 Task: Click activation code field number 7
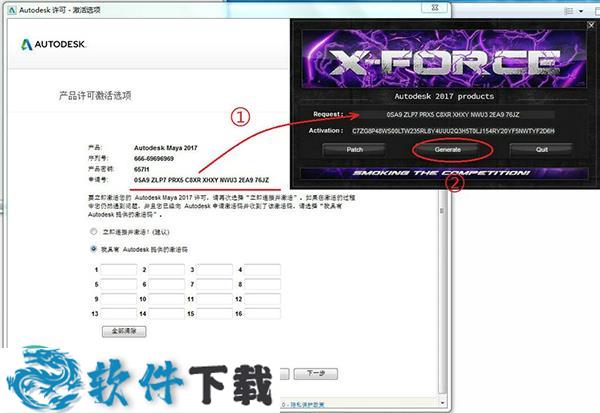click(x=214, y=284)
